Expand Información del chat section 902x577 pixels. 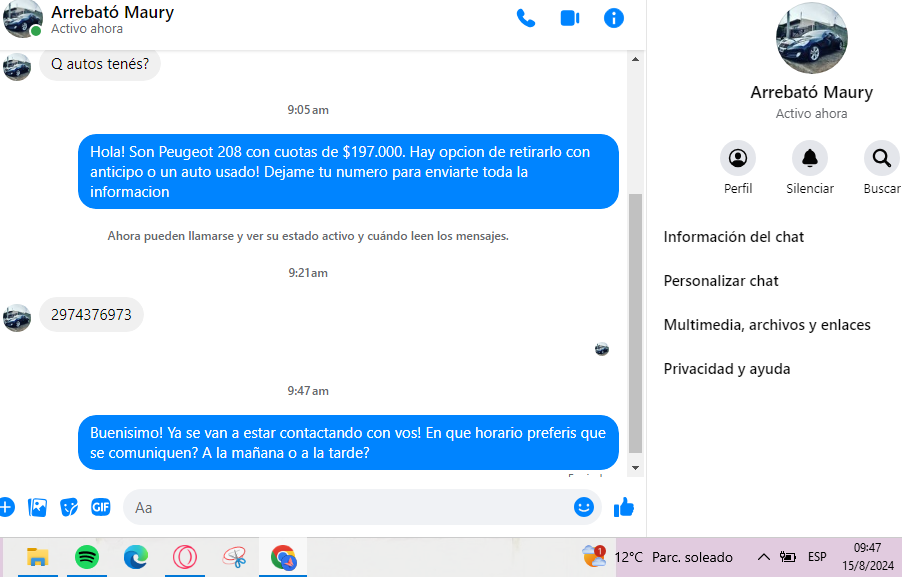point(733,237)
